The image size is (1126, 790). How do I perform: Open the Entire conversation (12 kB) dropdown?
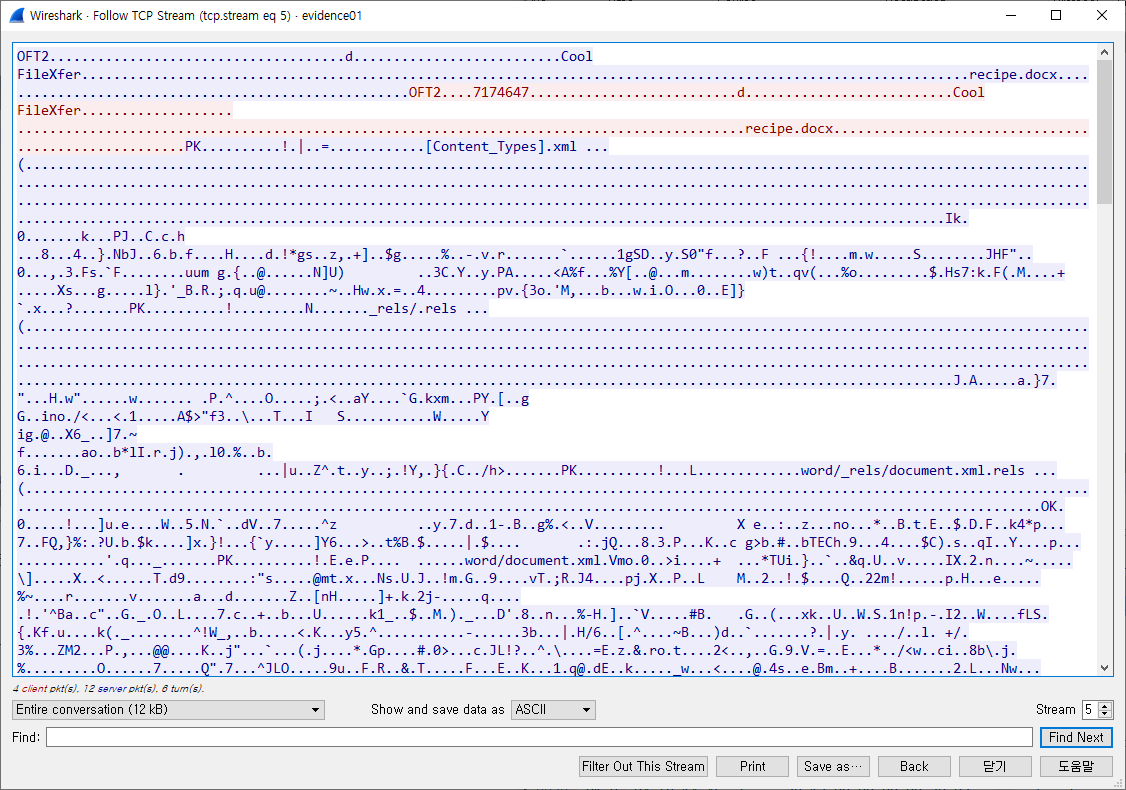[x=168, y=710]
